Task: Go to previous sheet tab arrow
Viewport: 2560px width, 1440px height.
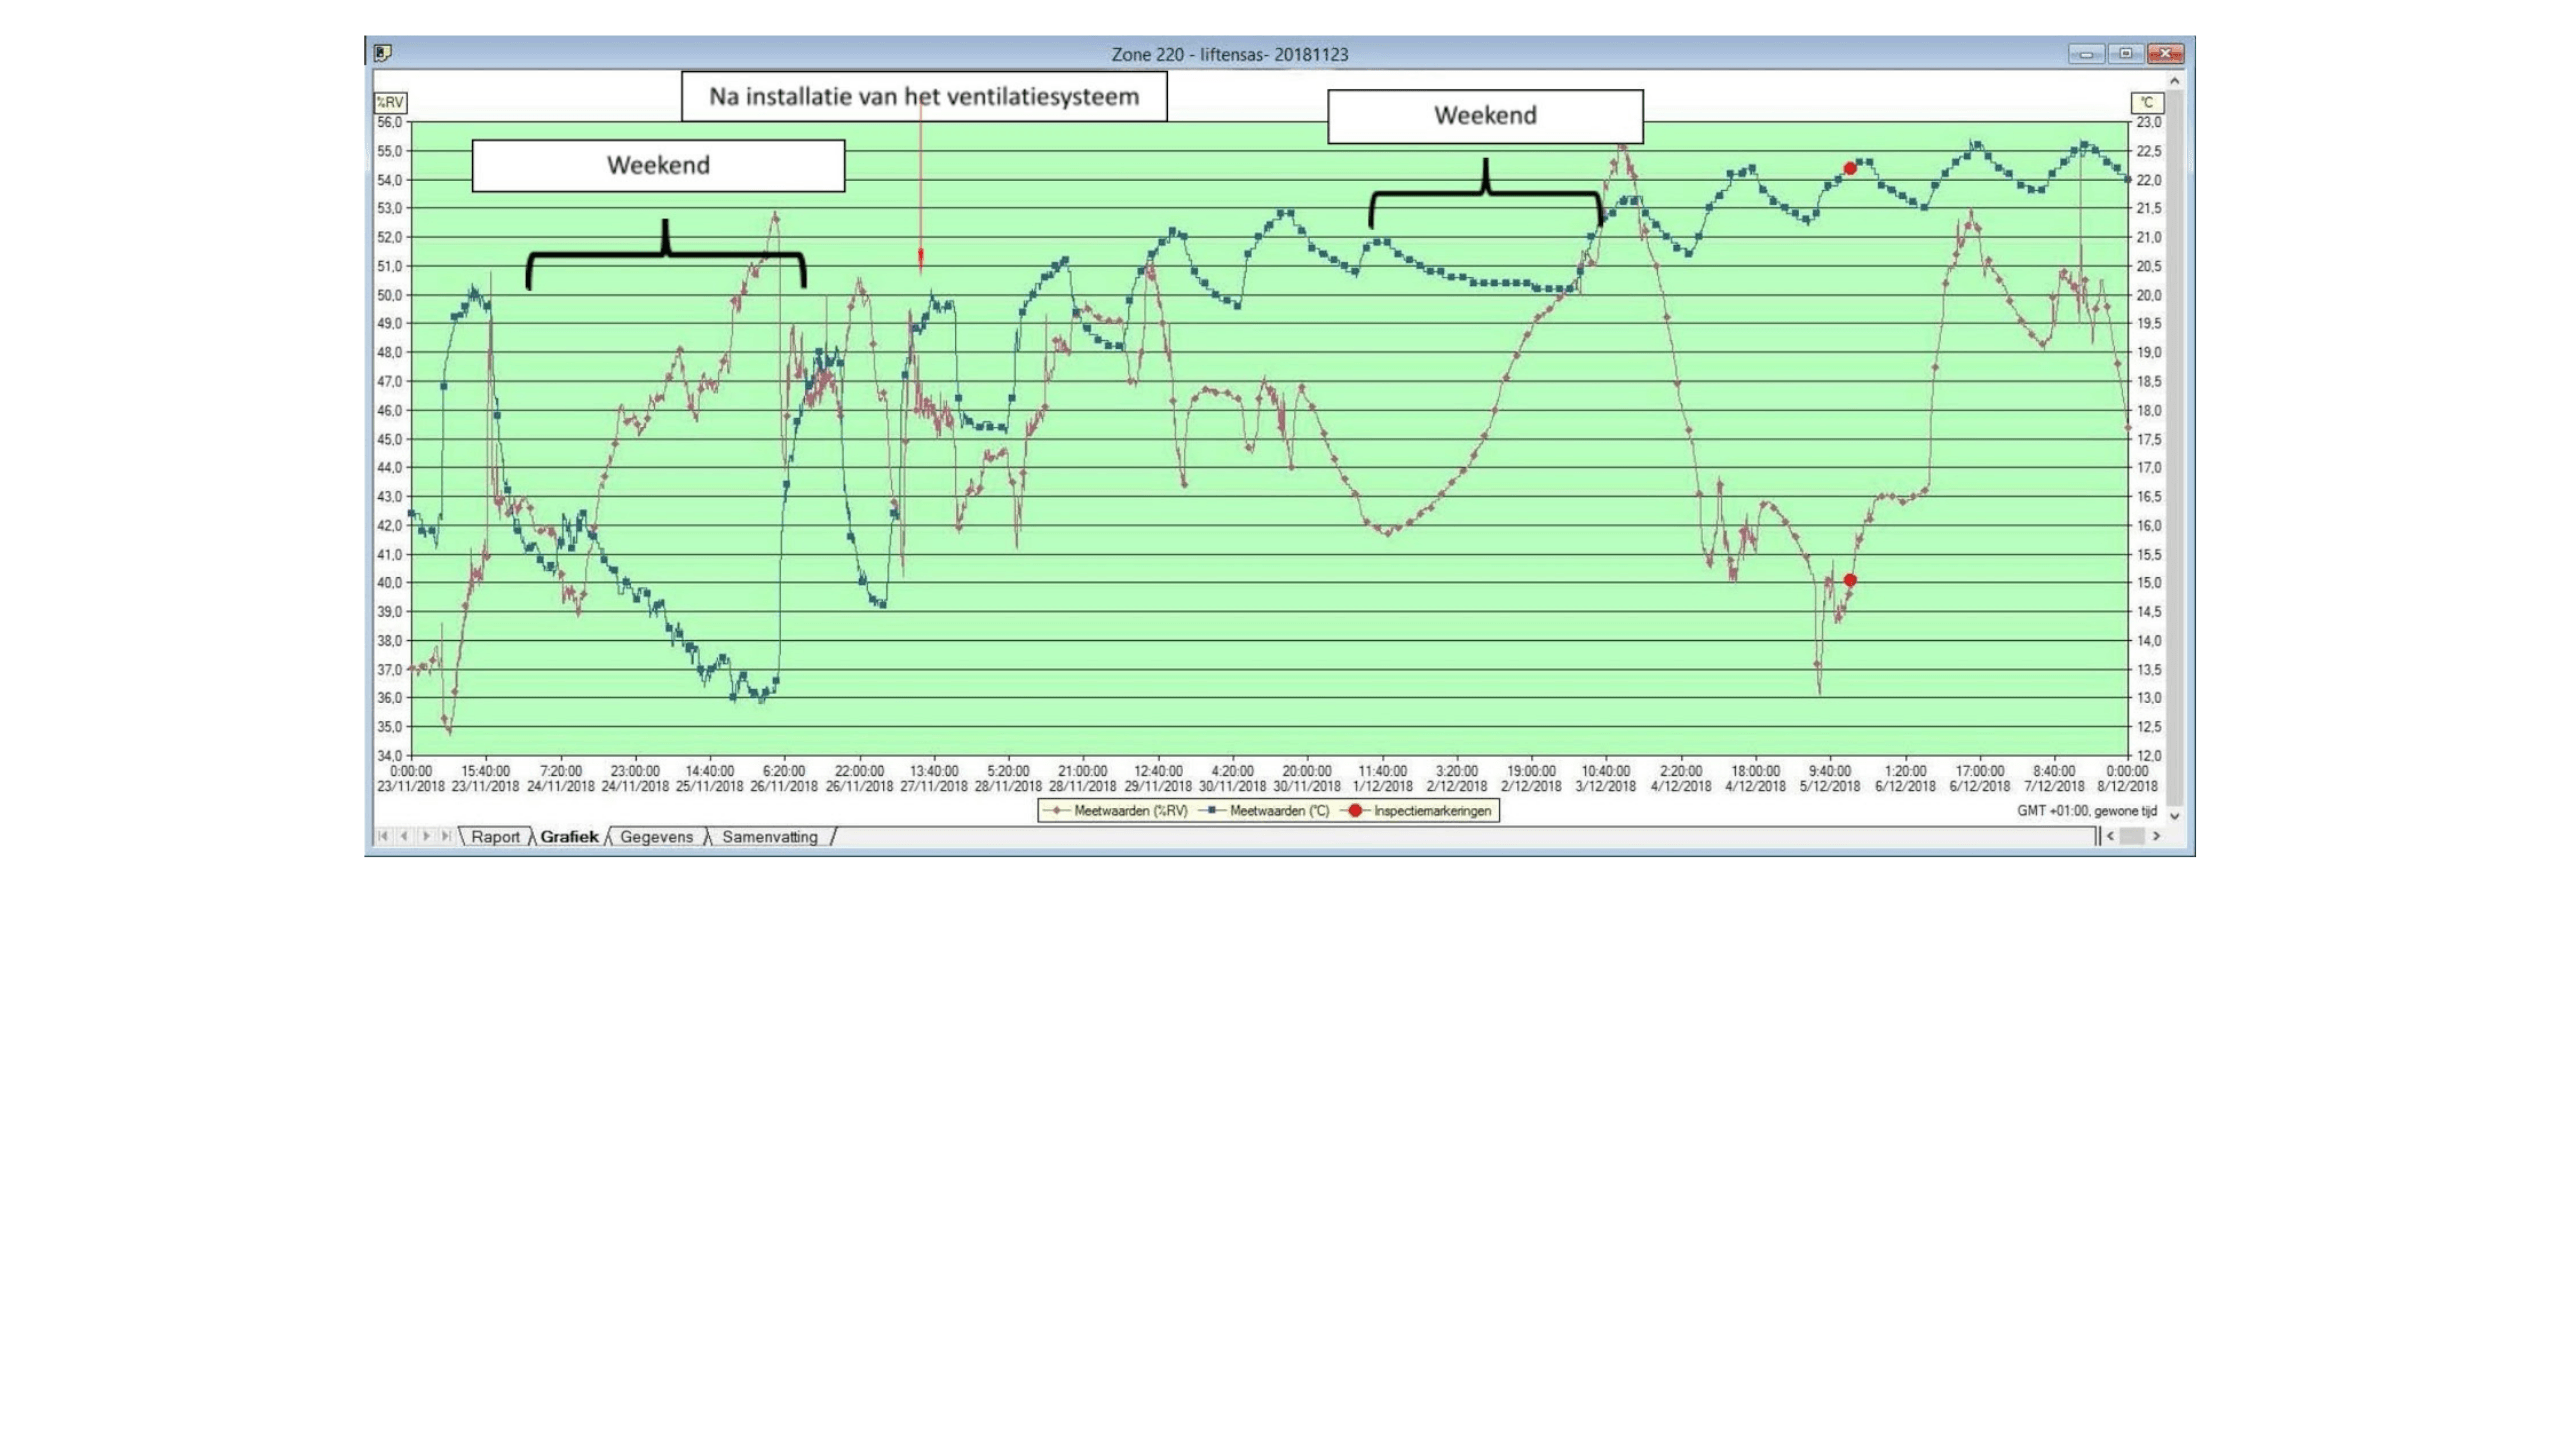Action: 404,836
